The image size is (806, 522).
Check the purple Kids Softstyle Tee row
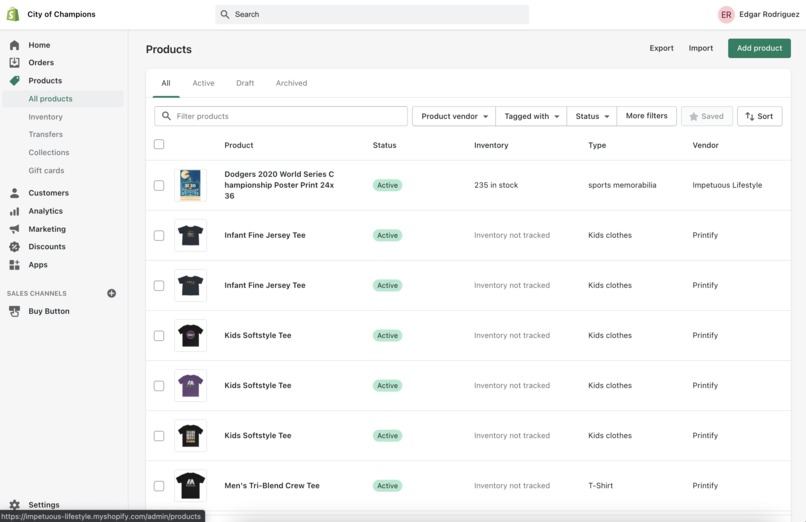coord(159,386)
